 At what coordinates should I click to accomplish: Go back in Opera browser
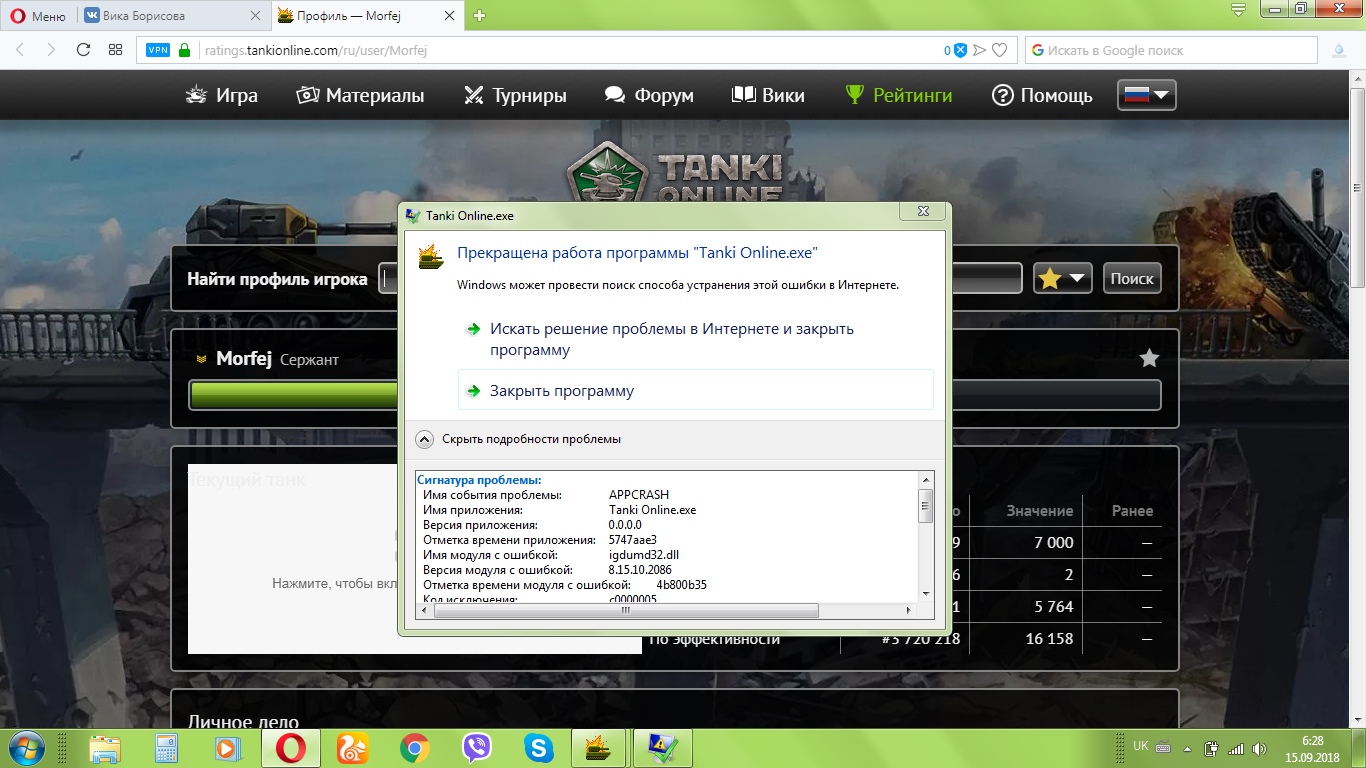coord(22,50)
